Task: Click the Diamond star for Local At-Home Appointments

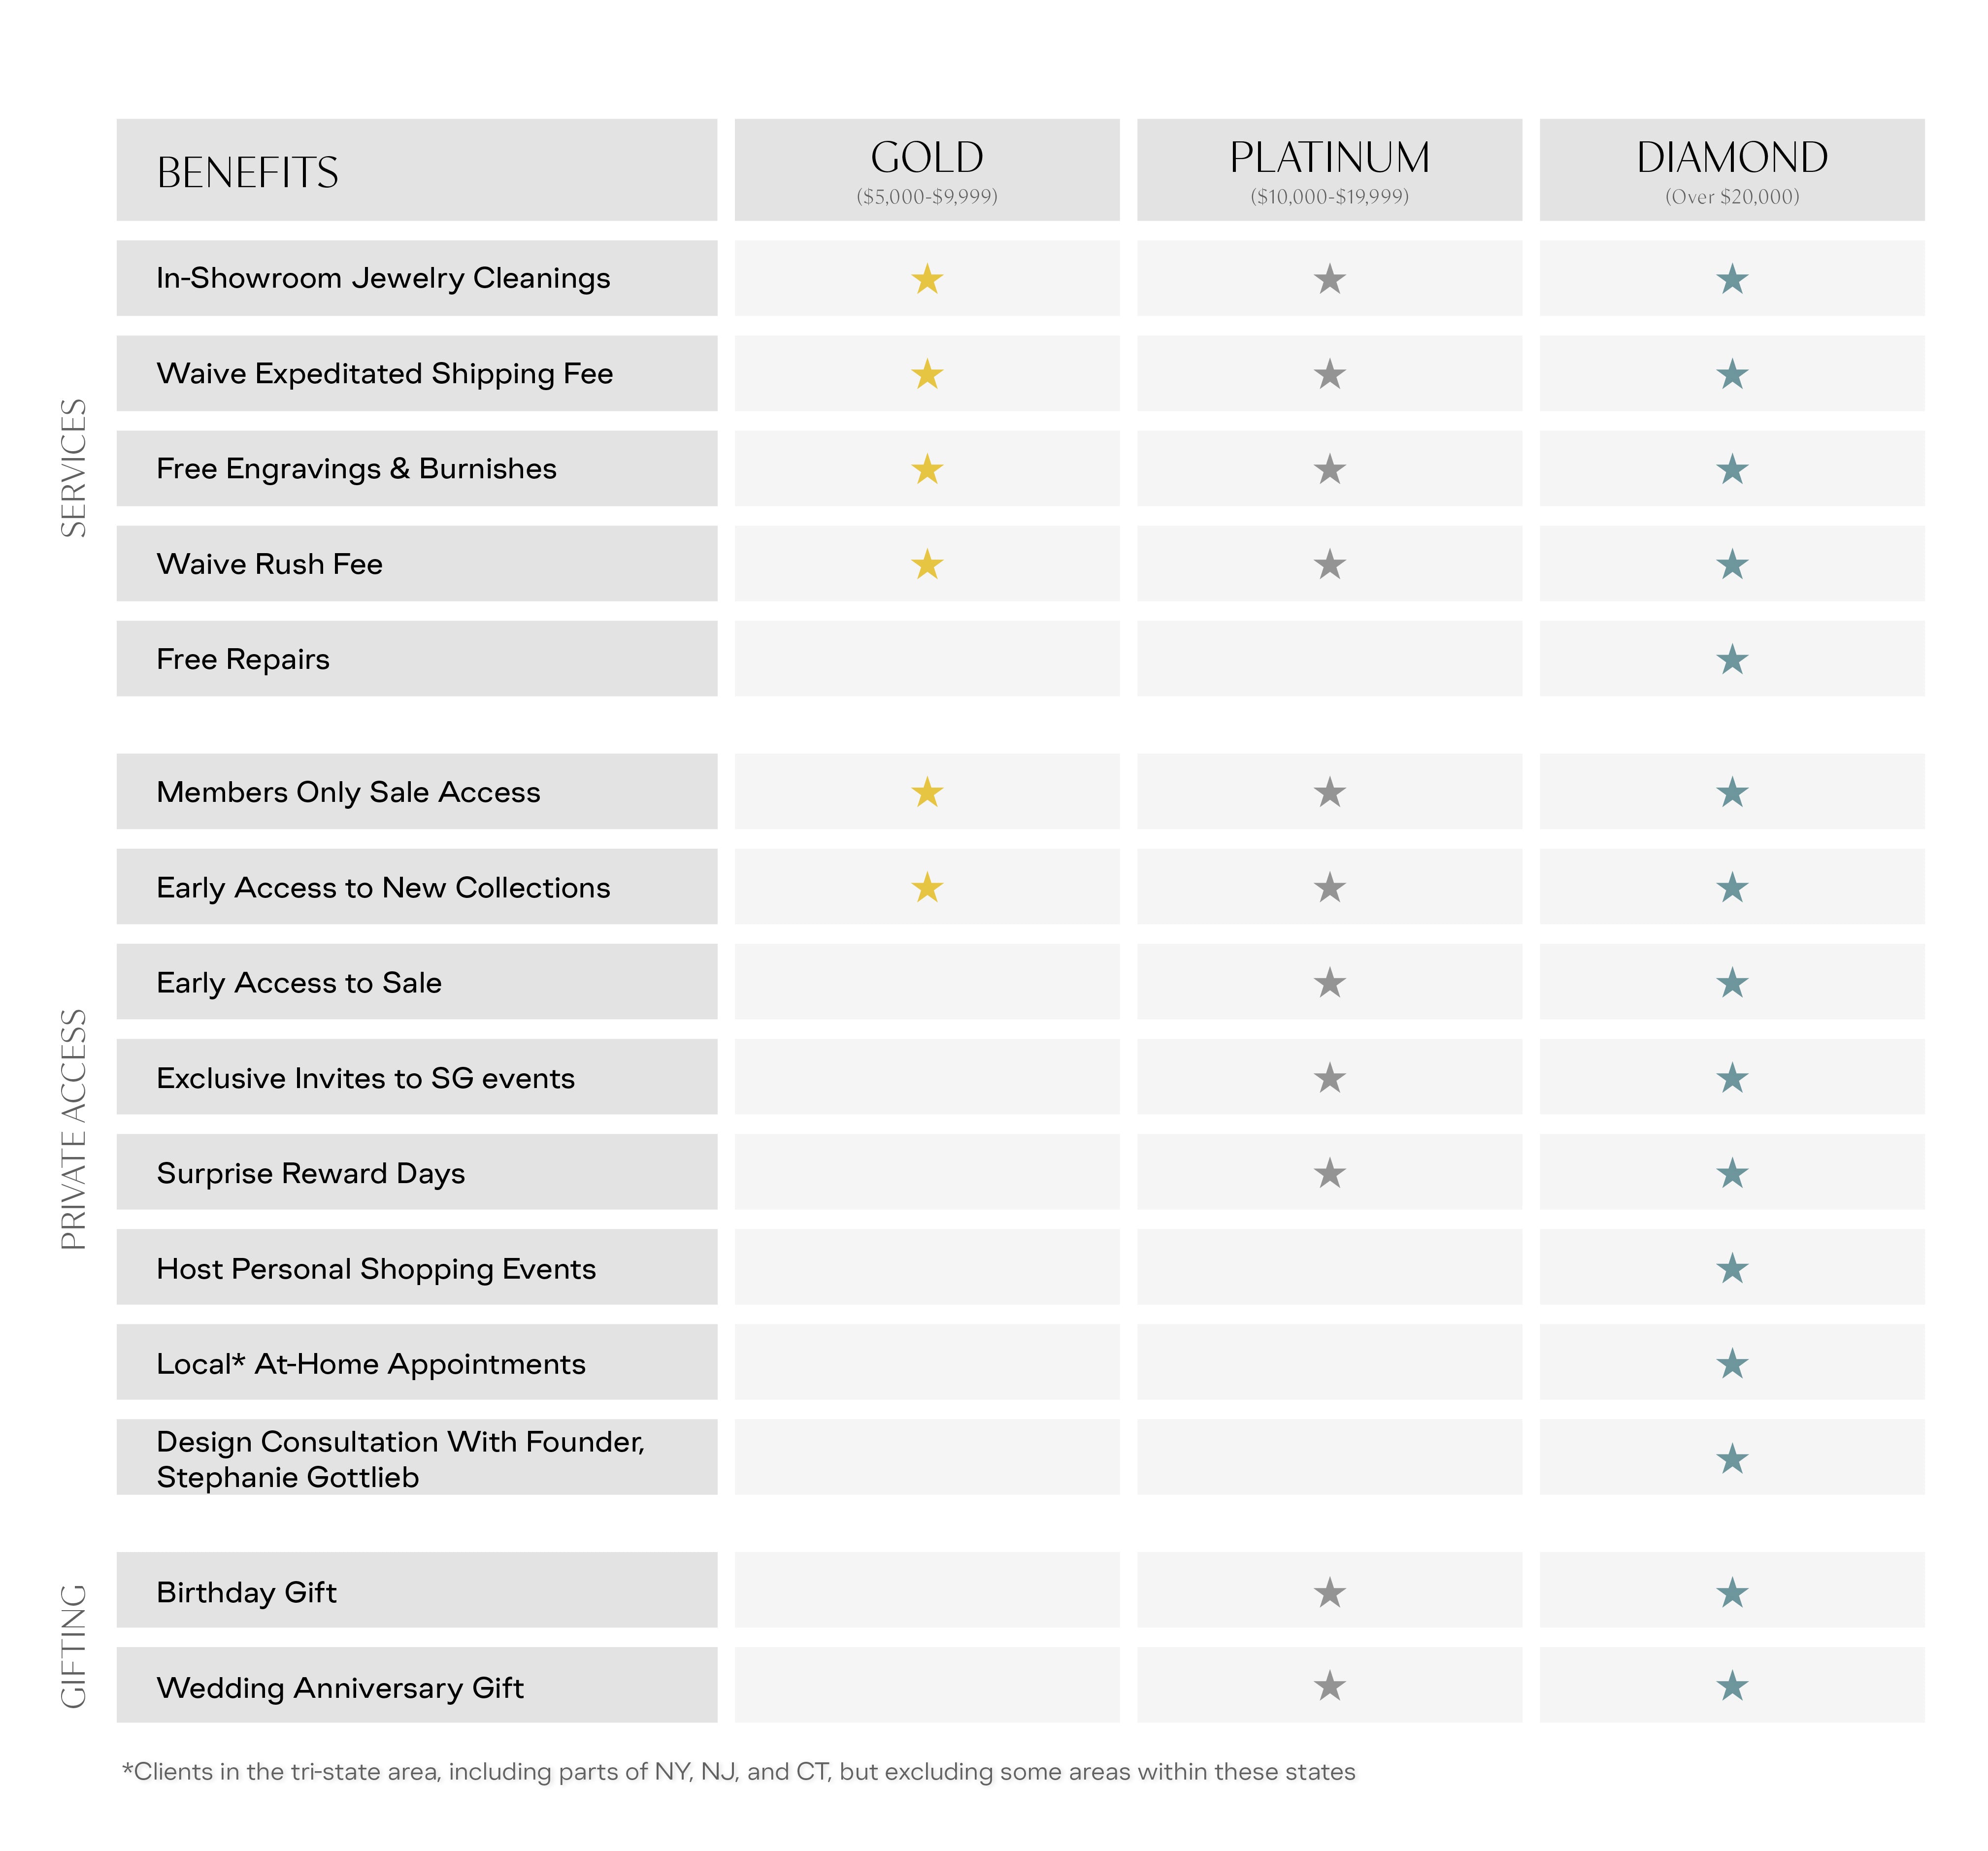Action: pyautogui.click(x=1731, y=1364)
